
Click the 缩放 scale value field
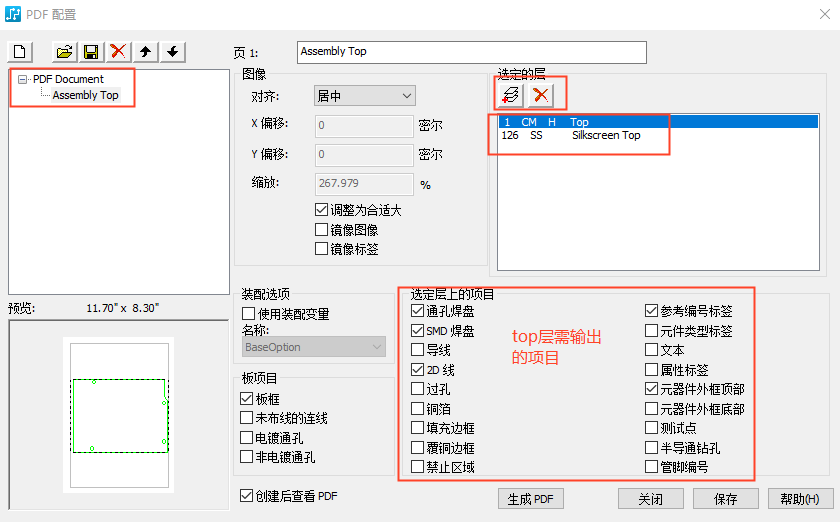[364, 183]
